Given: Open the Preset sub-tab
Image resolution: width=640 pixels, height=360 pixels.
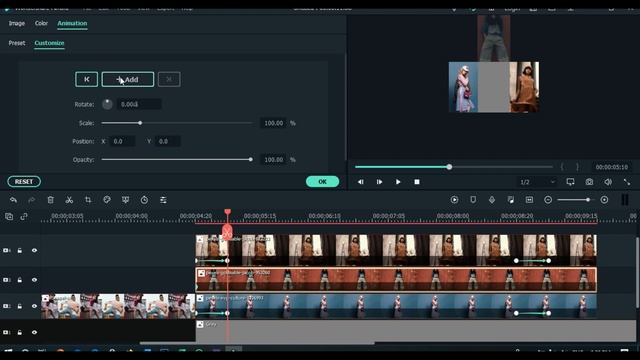Looking at the screenshot, I should (x=17, y=43).
